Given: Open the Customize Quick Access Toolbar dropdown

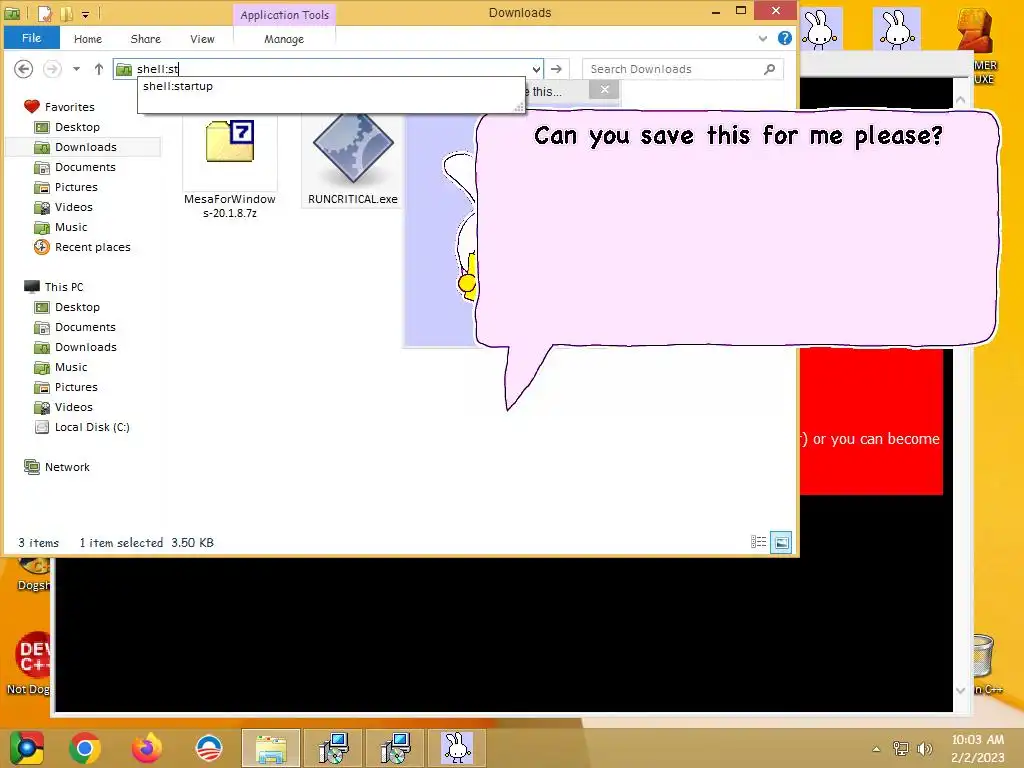Looking at the screenshot, I should pyautogui.click(x=86, y=13).
